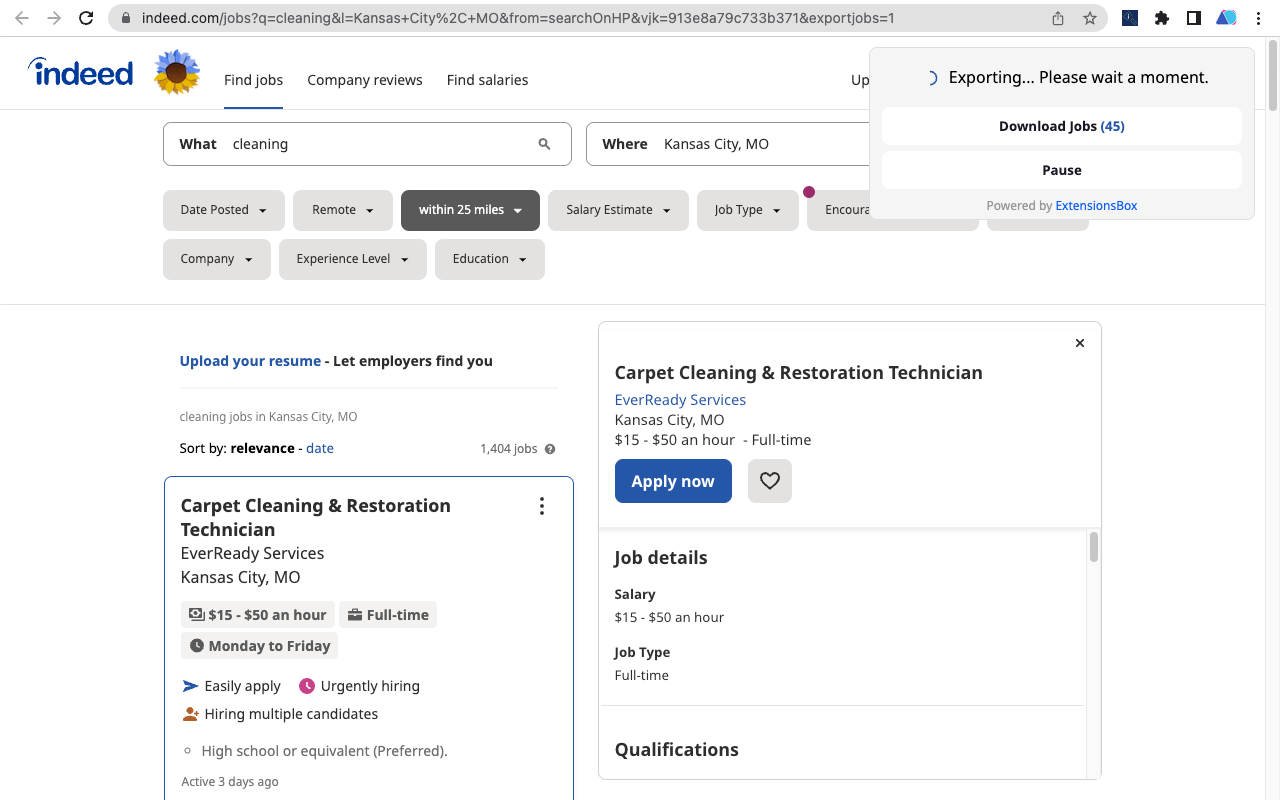
Task: Click the search magnifier icon in What field
Action: point(544,144)
